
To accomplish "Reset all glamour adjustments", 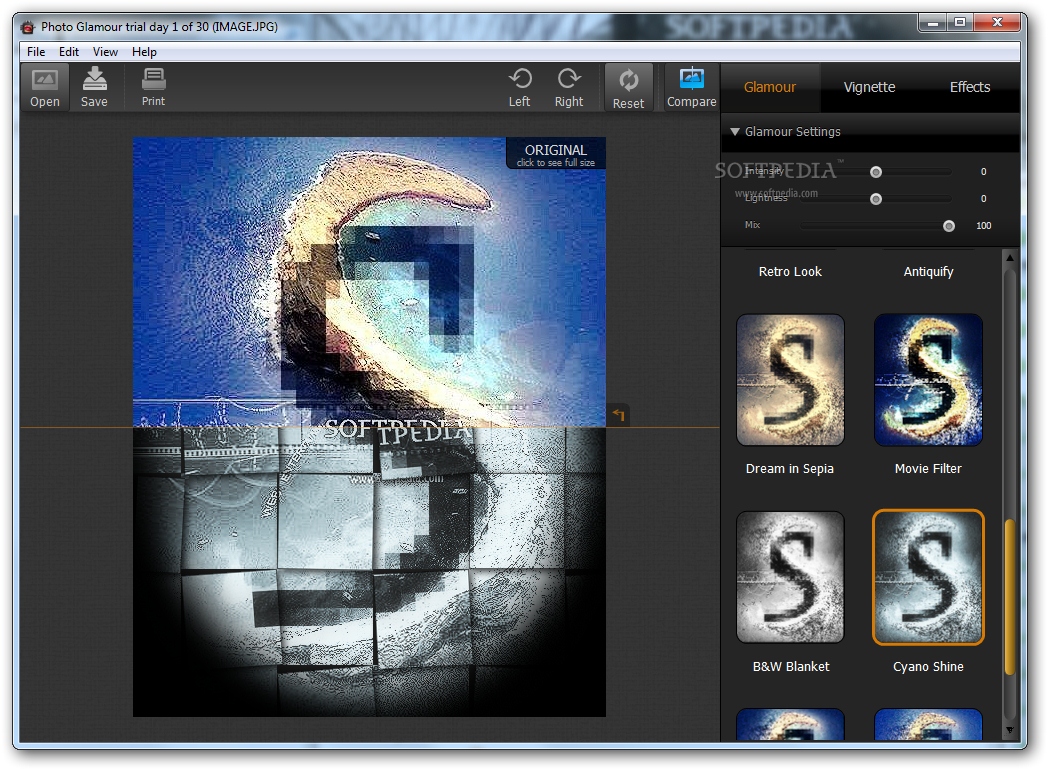I will pos(628,88).
